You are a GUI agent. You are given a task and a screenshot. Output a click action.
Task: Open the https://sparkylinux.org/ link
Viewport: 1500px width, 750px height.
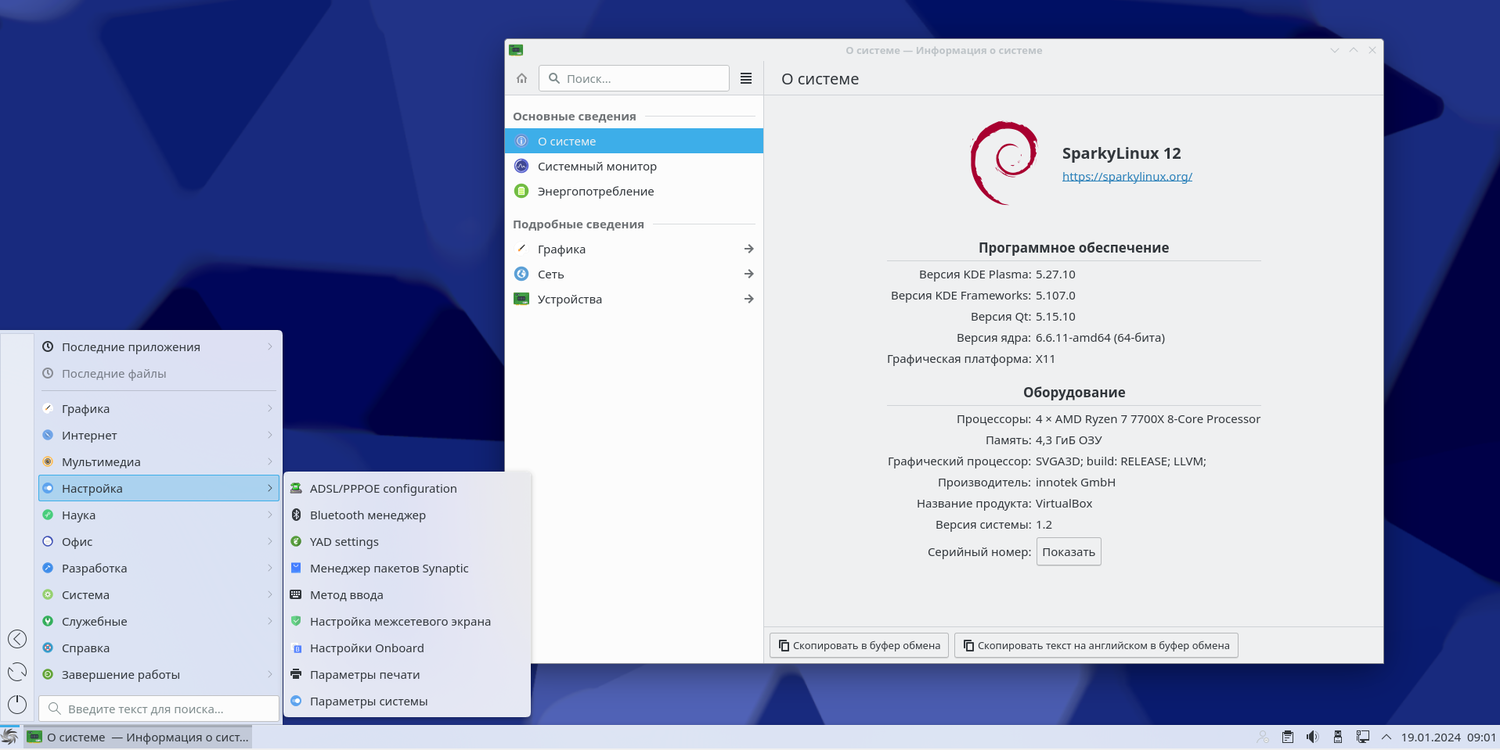pos(1127,176)
